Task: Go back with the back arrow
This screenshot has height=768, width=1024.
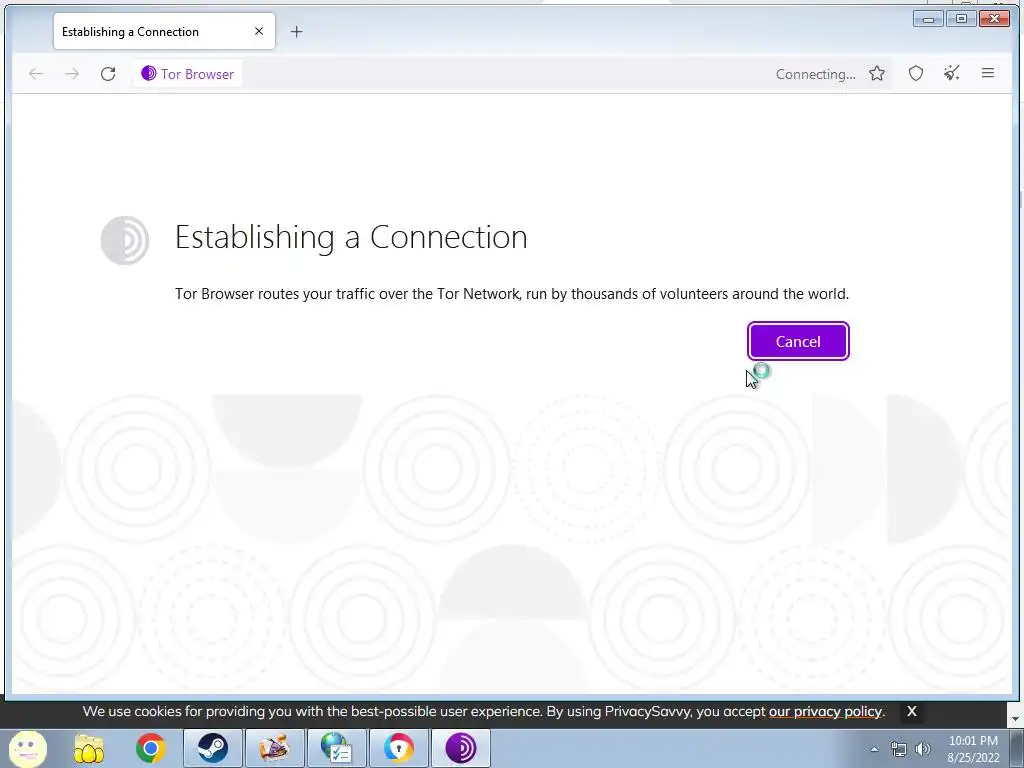Action: tap(36, 74)
